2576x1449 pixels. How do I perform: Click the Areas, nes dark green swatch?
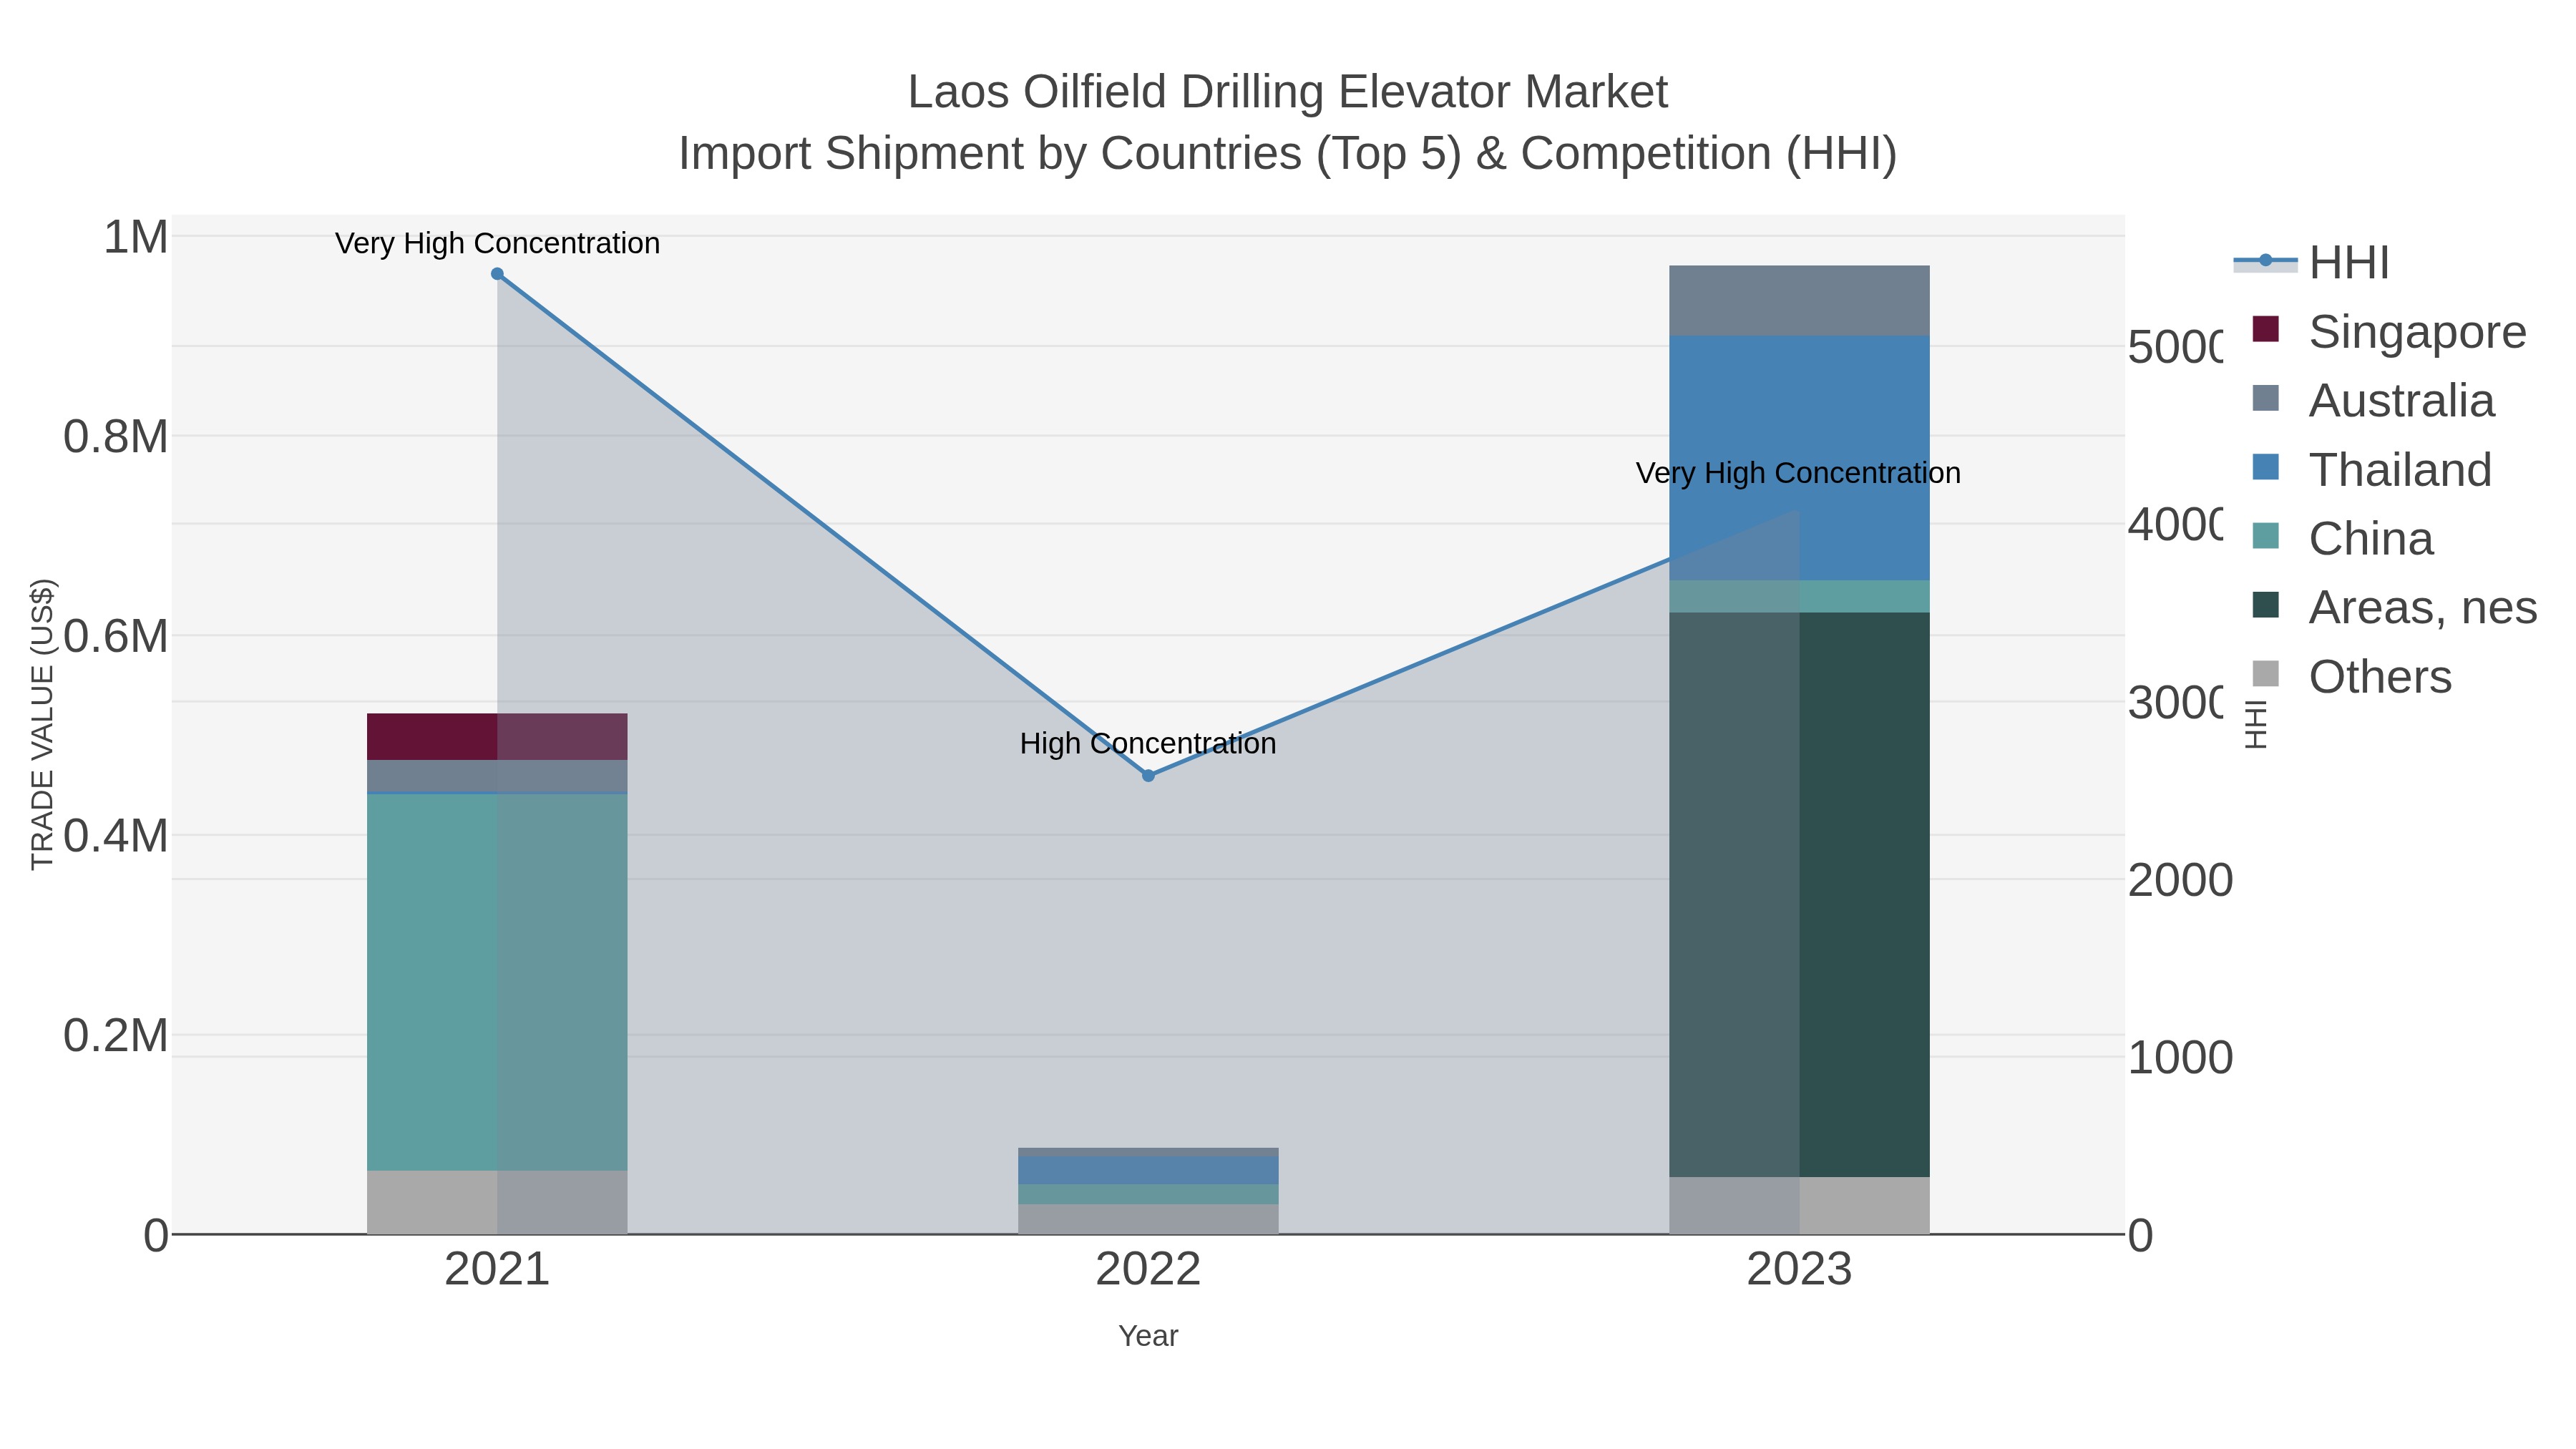pos(2265,605)
